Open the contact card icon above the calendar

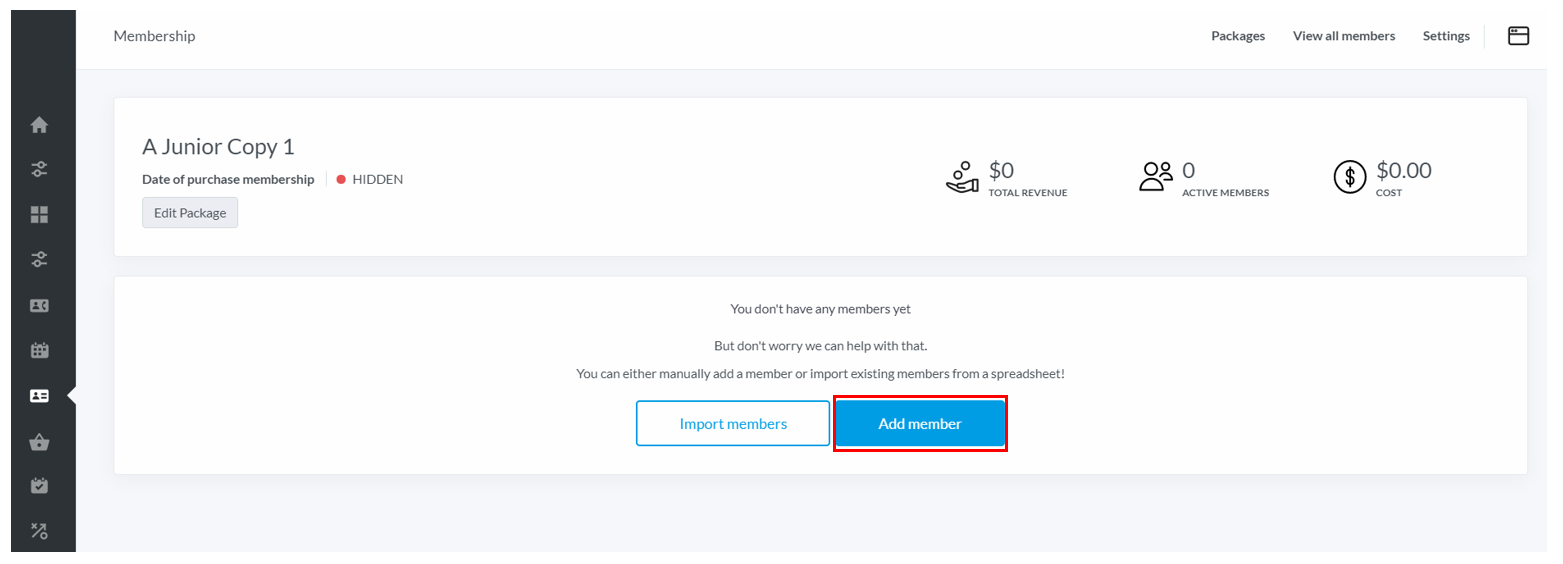[39, 306]
